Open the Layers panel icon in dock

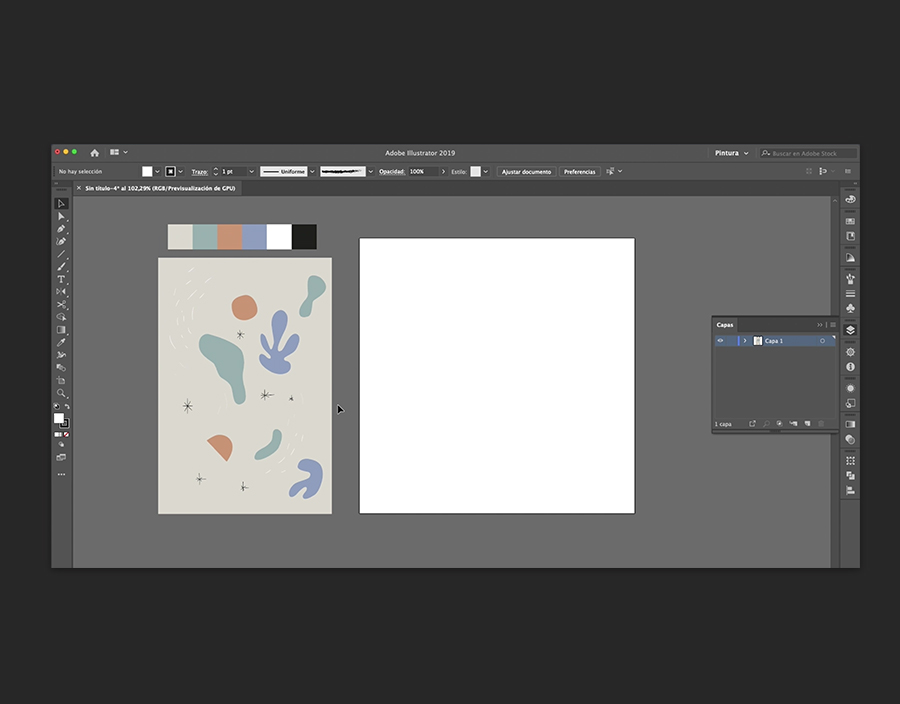pos(850,330)
